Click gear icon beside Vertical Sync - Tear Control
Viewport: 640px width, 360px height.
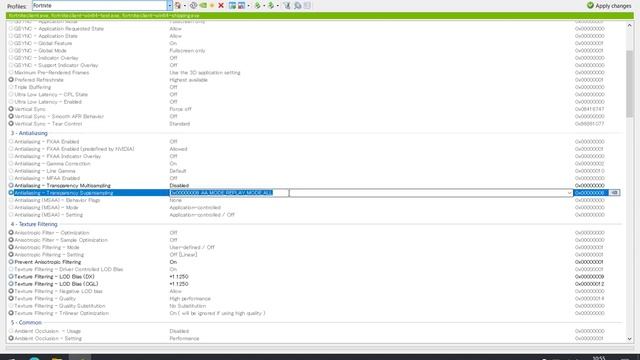[x=11, y=124]
